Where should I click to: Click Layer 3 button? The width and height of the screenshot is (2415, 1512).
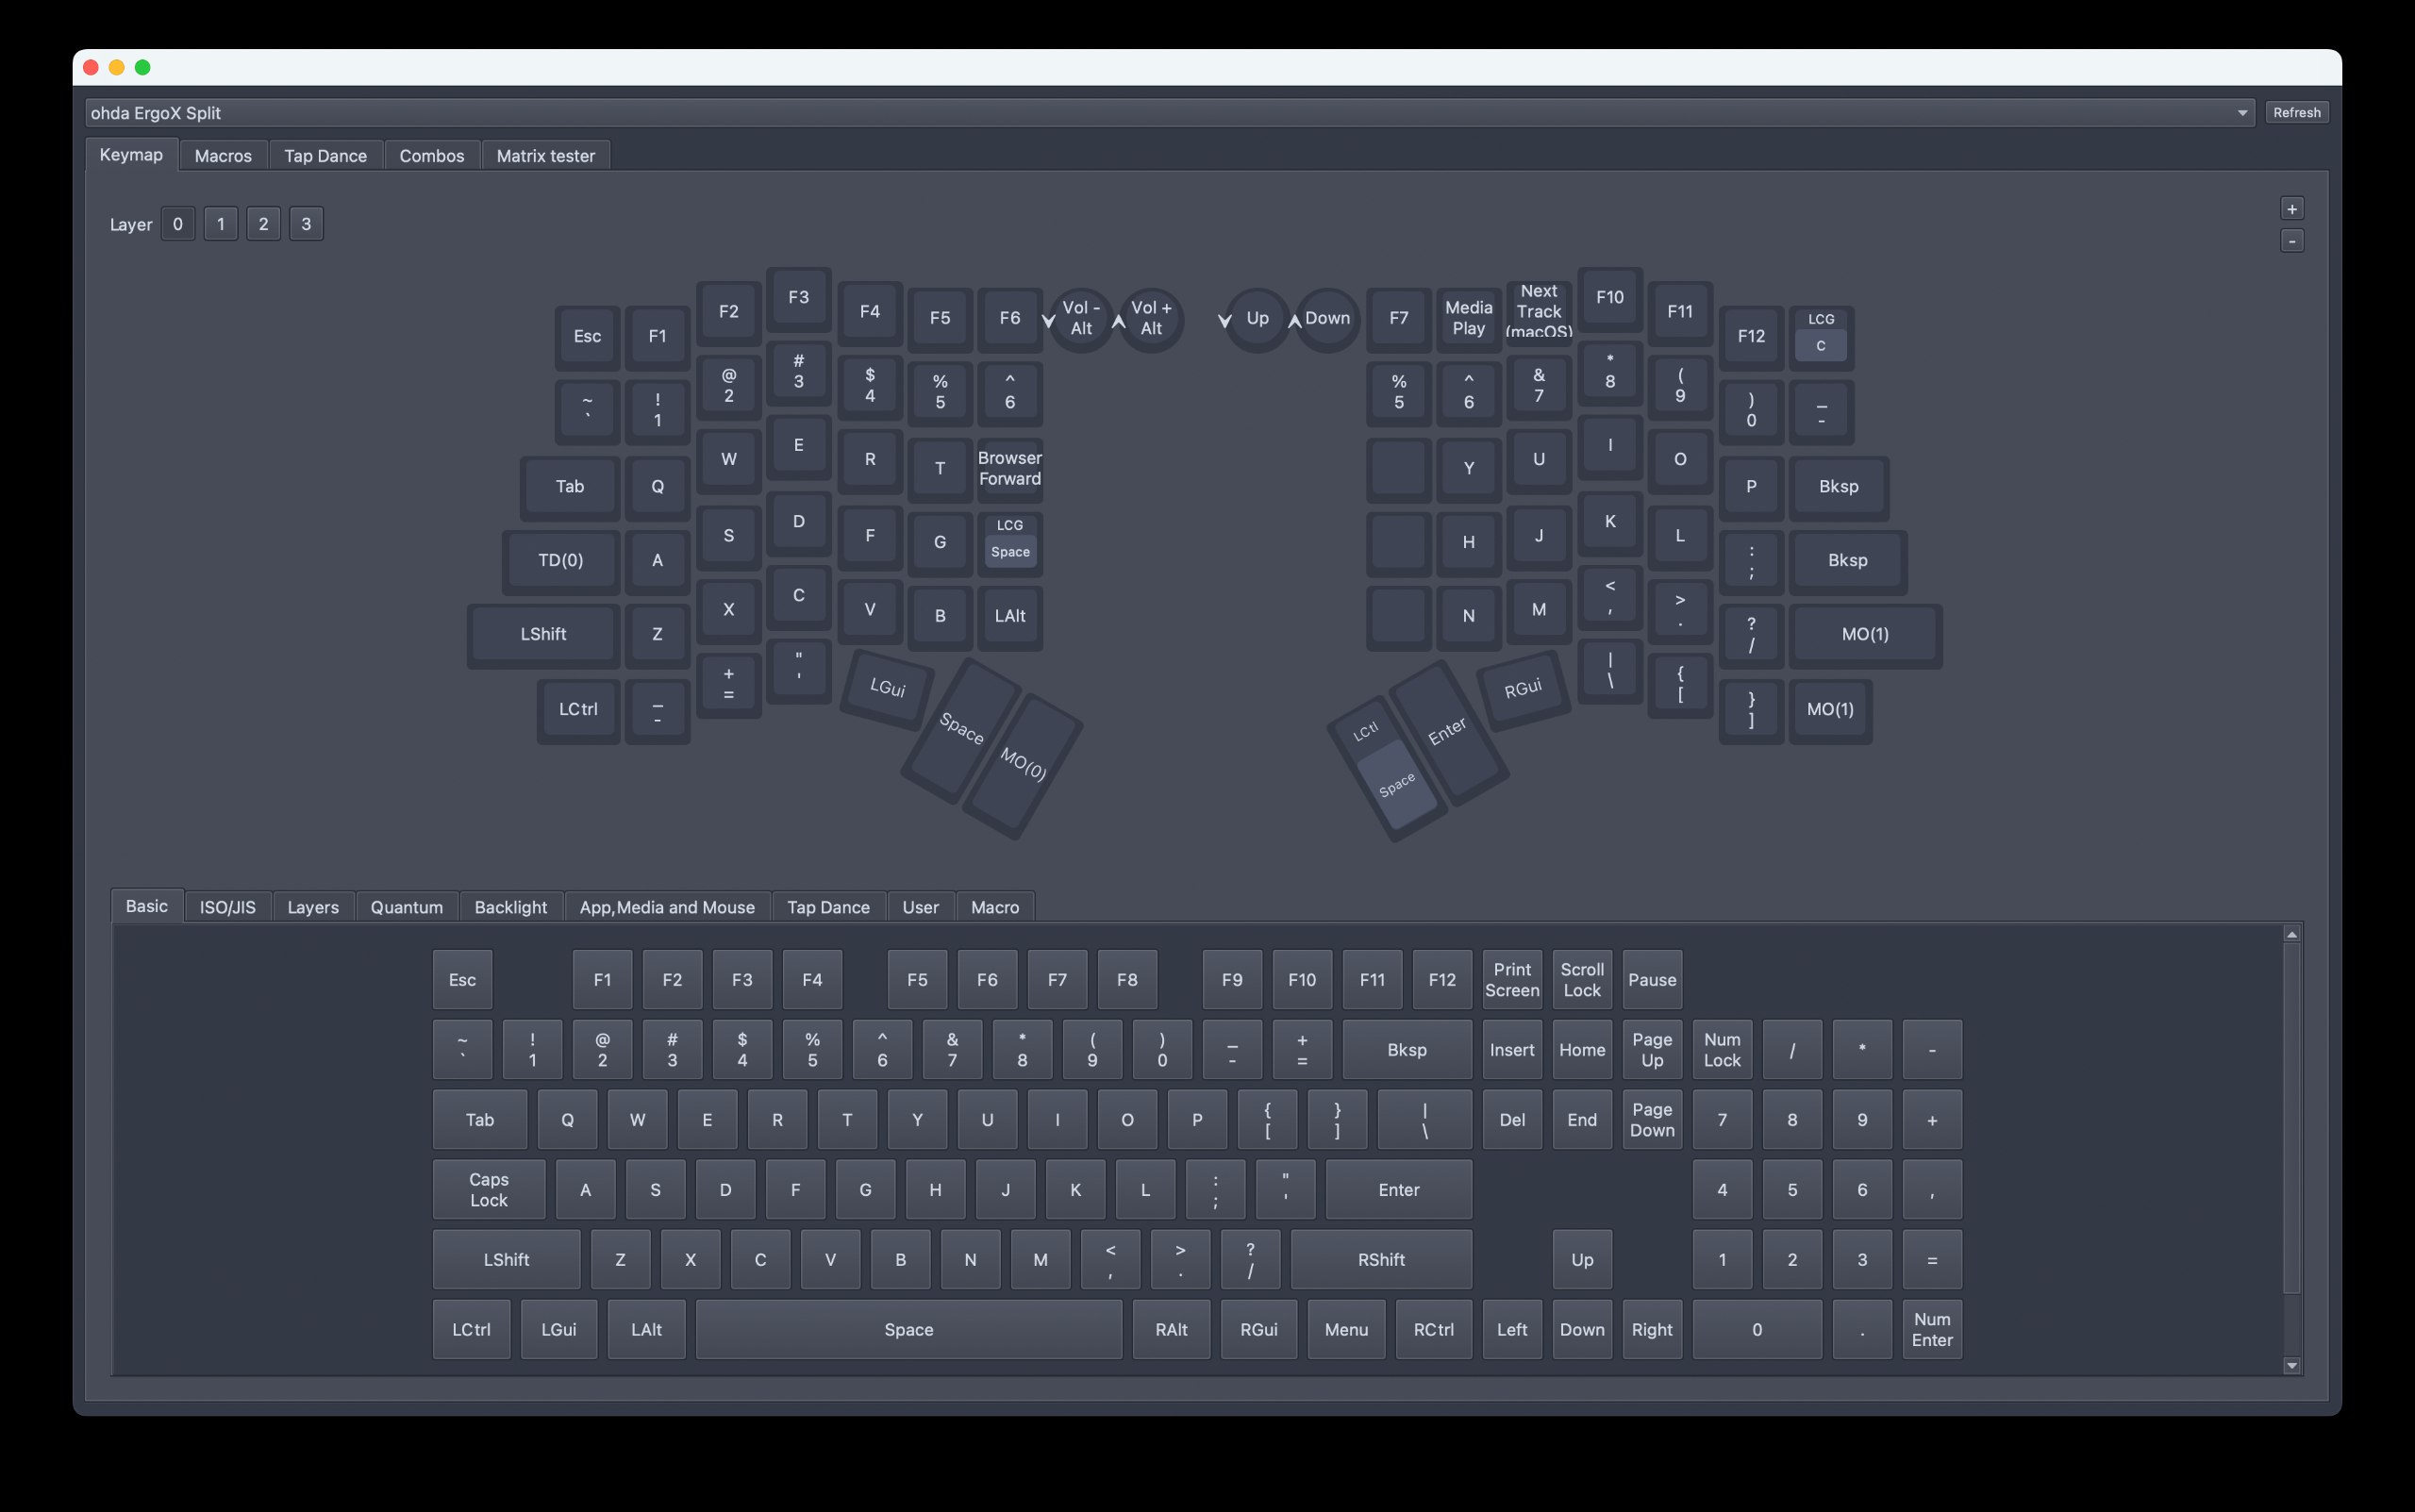click(307, 222)
